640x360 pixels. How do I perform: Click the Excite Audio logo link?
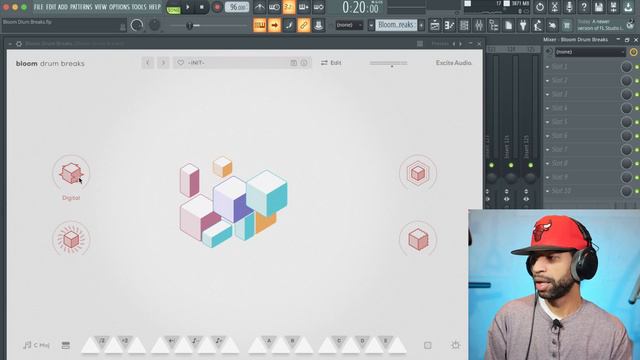453,63
